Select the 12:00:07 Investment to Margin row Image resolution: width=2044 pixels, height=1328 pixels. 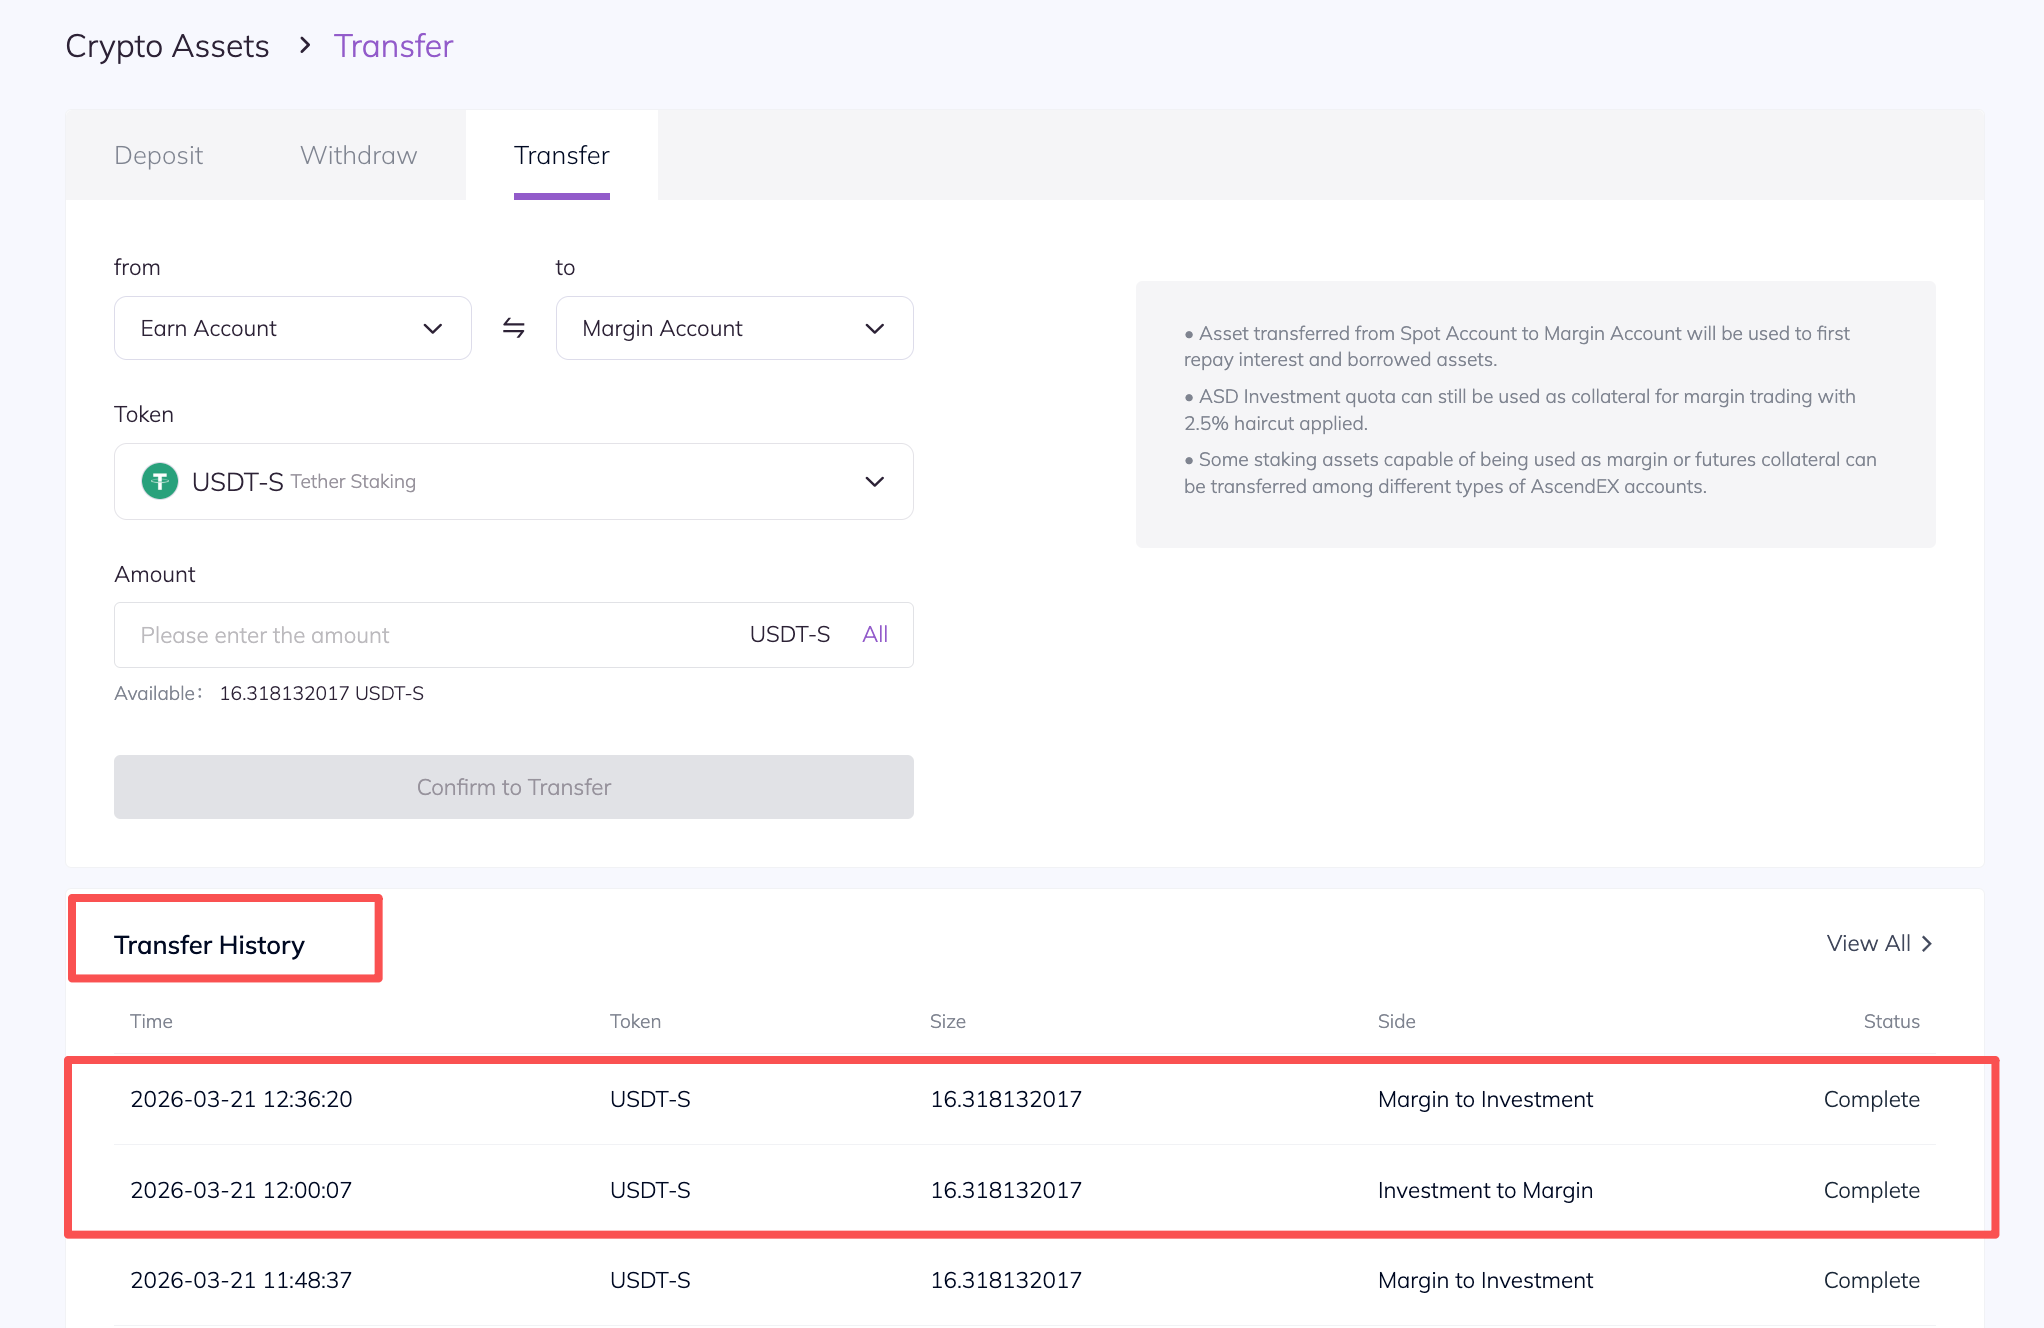pos(1024,1190)
